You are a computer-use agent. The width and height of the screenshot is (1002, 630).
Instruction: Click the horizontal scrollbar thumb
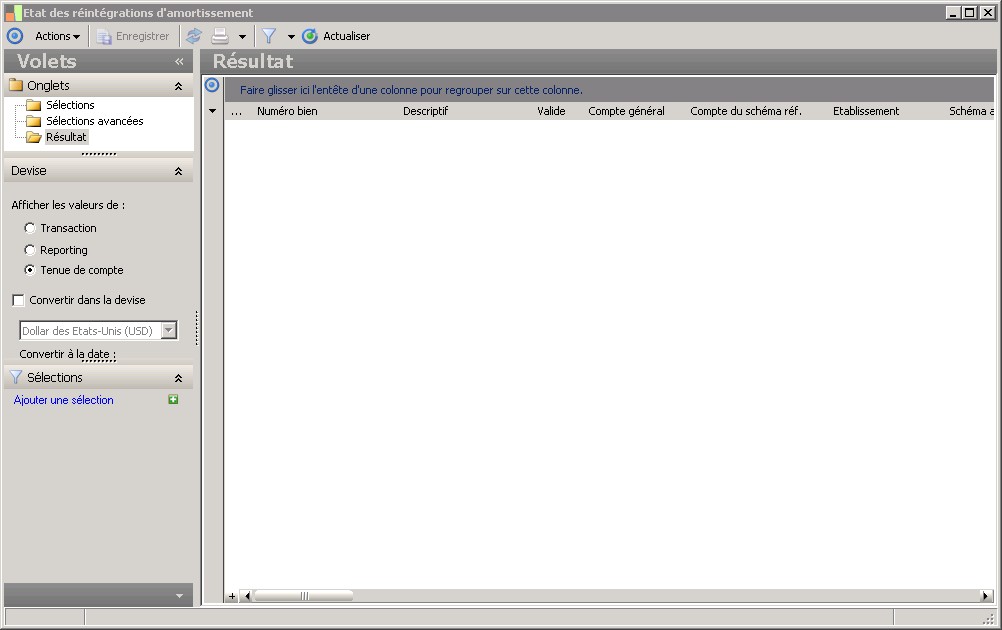[x=304, y=596]
